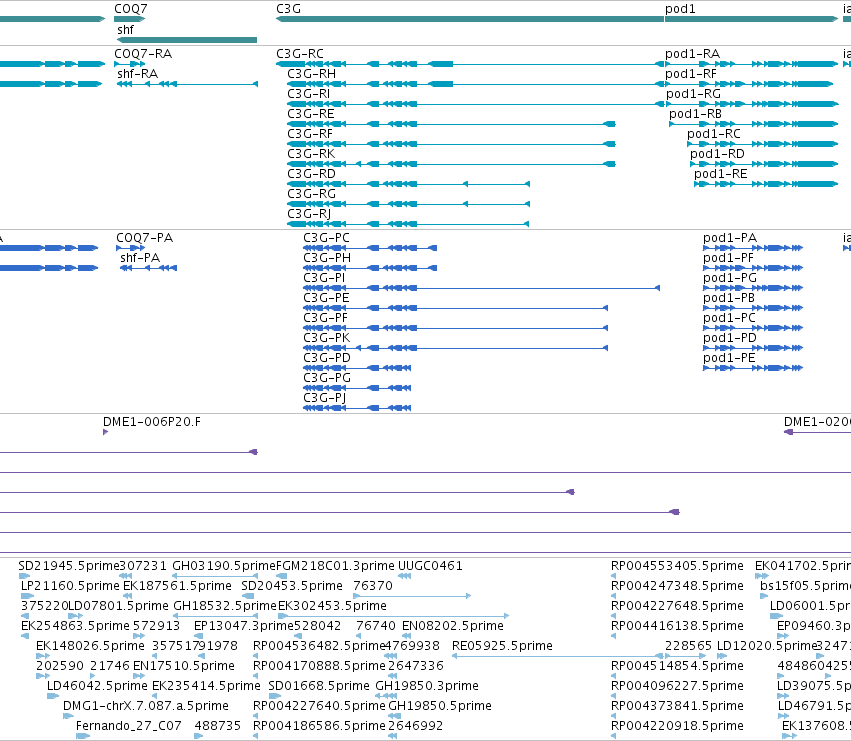Select EST EK235414.5prime
Image resolution: width=851 pixels, height=741 pixels.
(x=206, y=686)
